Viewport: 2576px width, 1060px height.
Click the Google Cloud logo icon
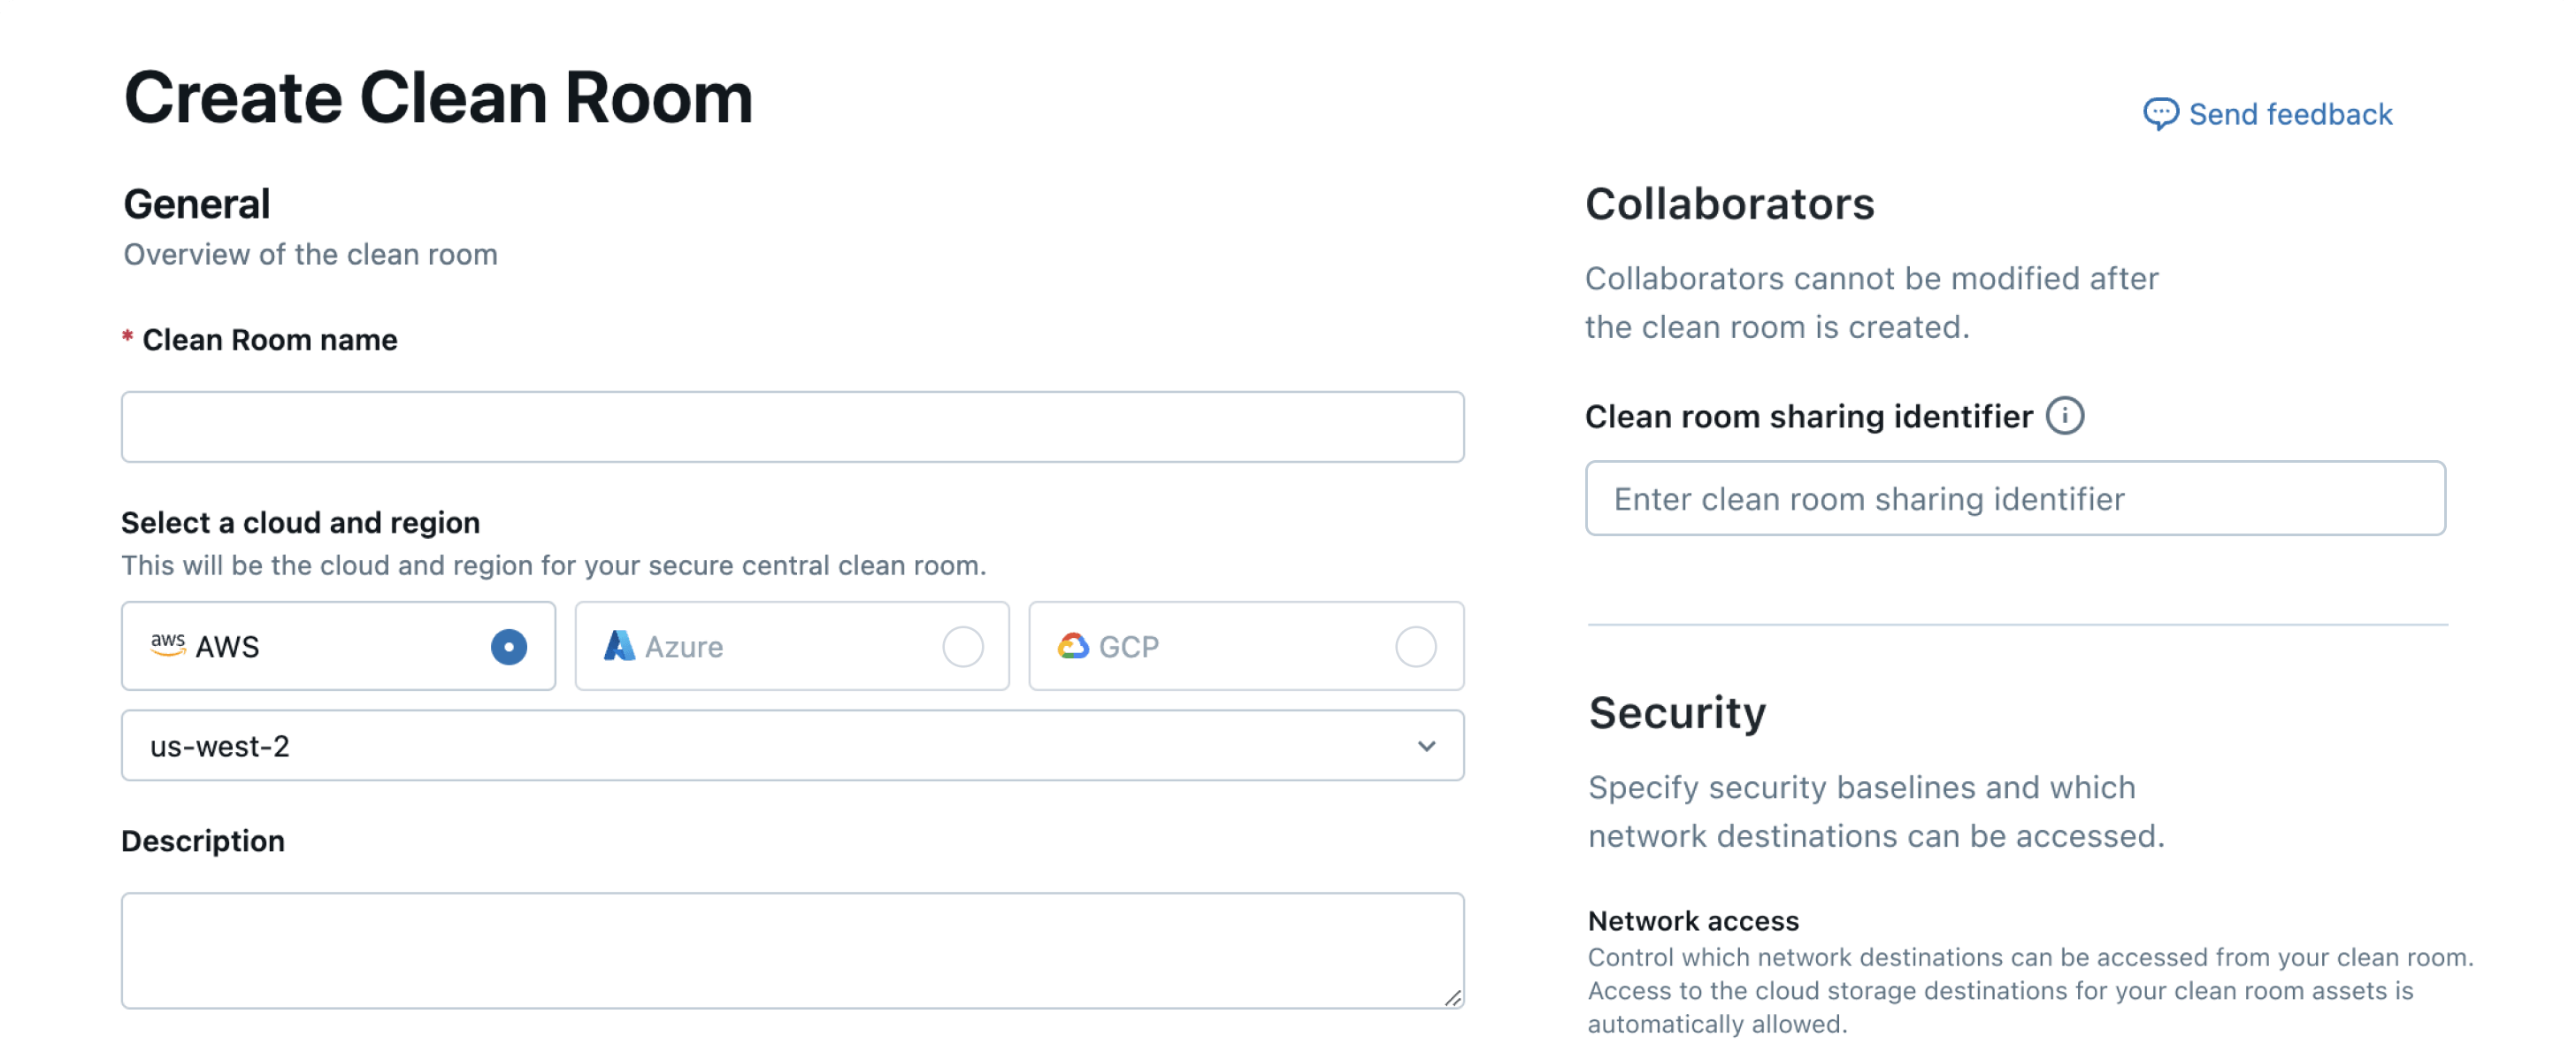[1072, 646]
